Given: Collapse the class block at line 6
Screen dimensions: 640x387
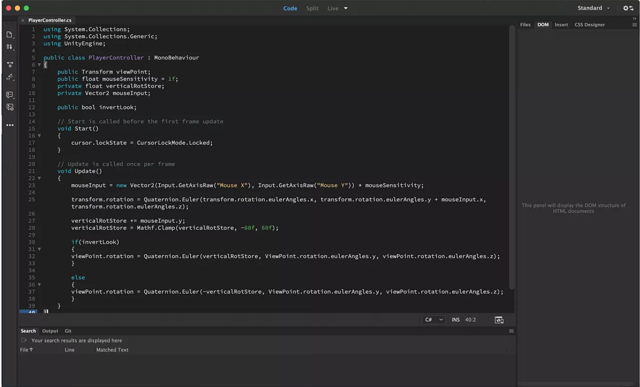Looking at the screenshot, I should click(x=39, y=64).
